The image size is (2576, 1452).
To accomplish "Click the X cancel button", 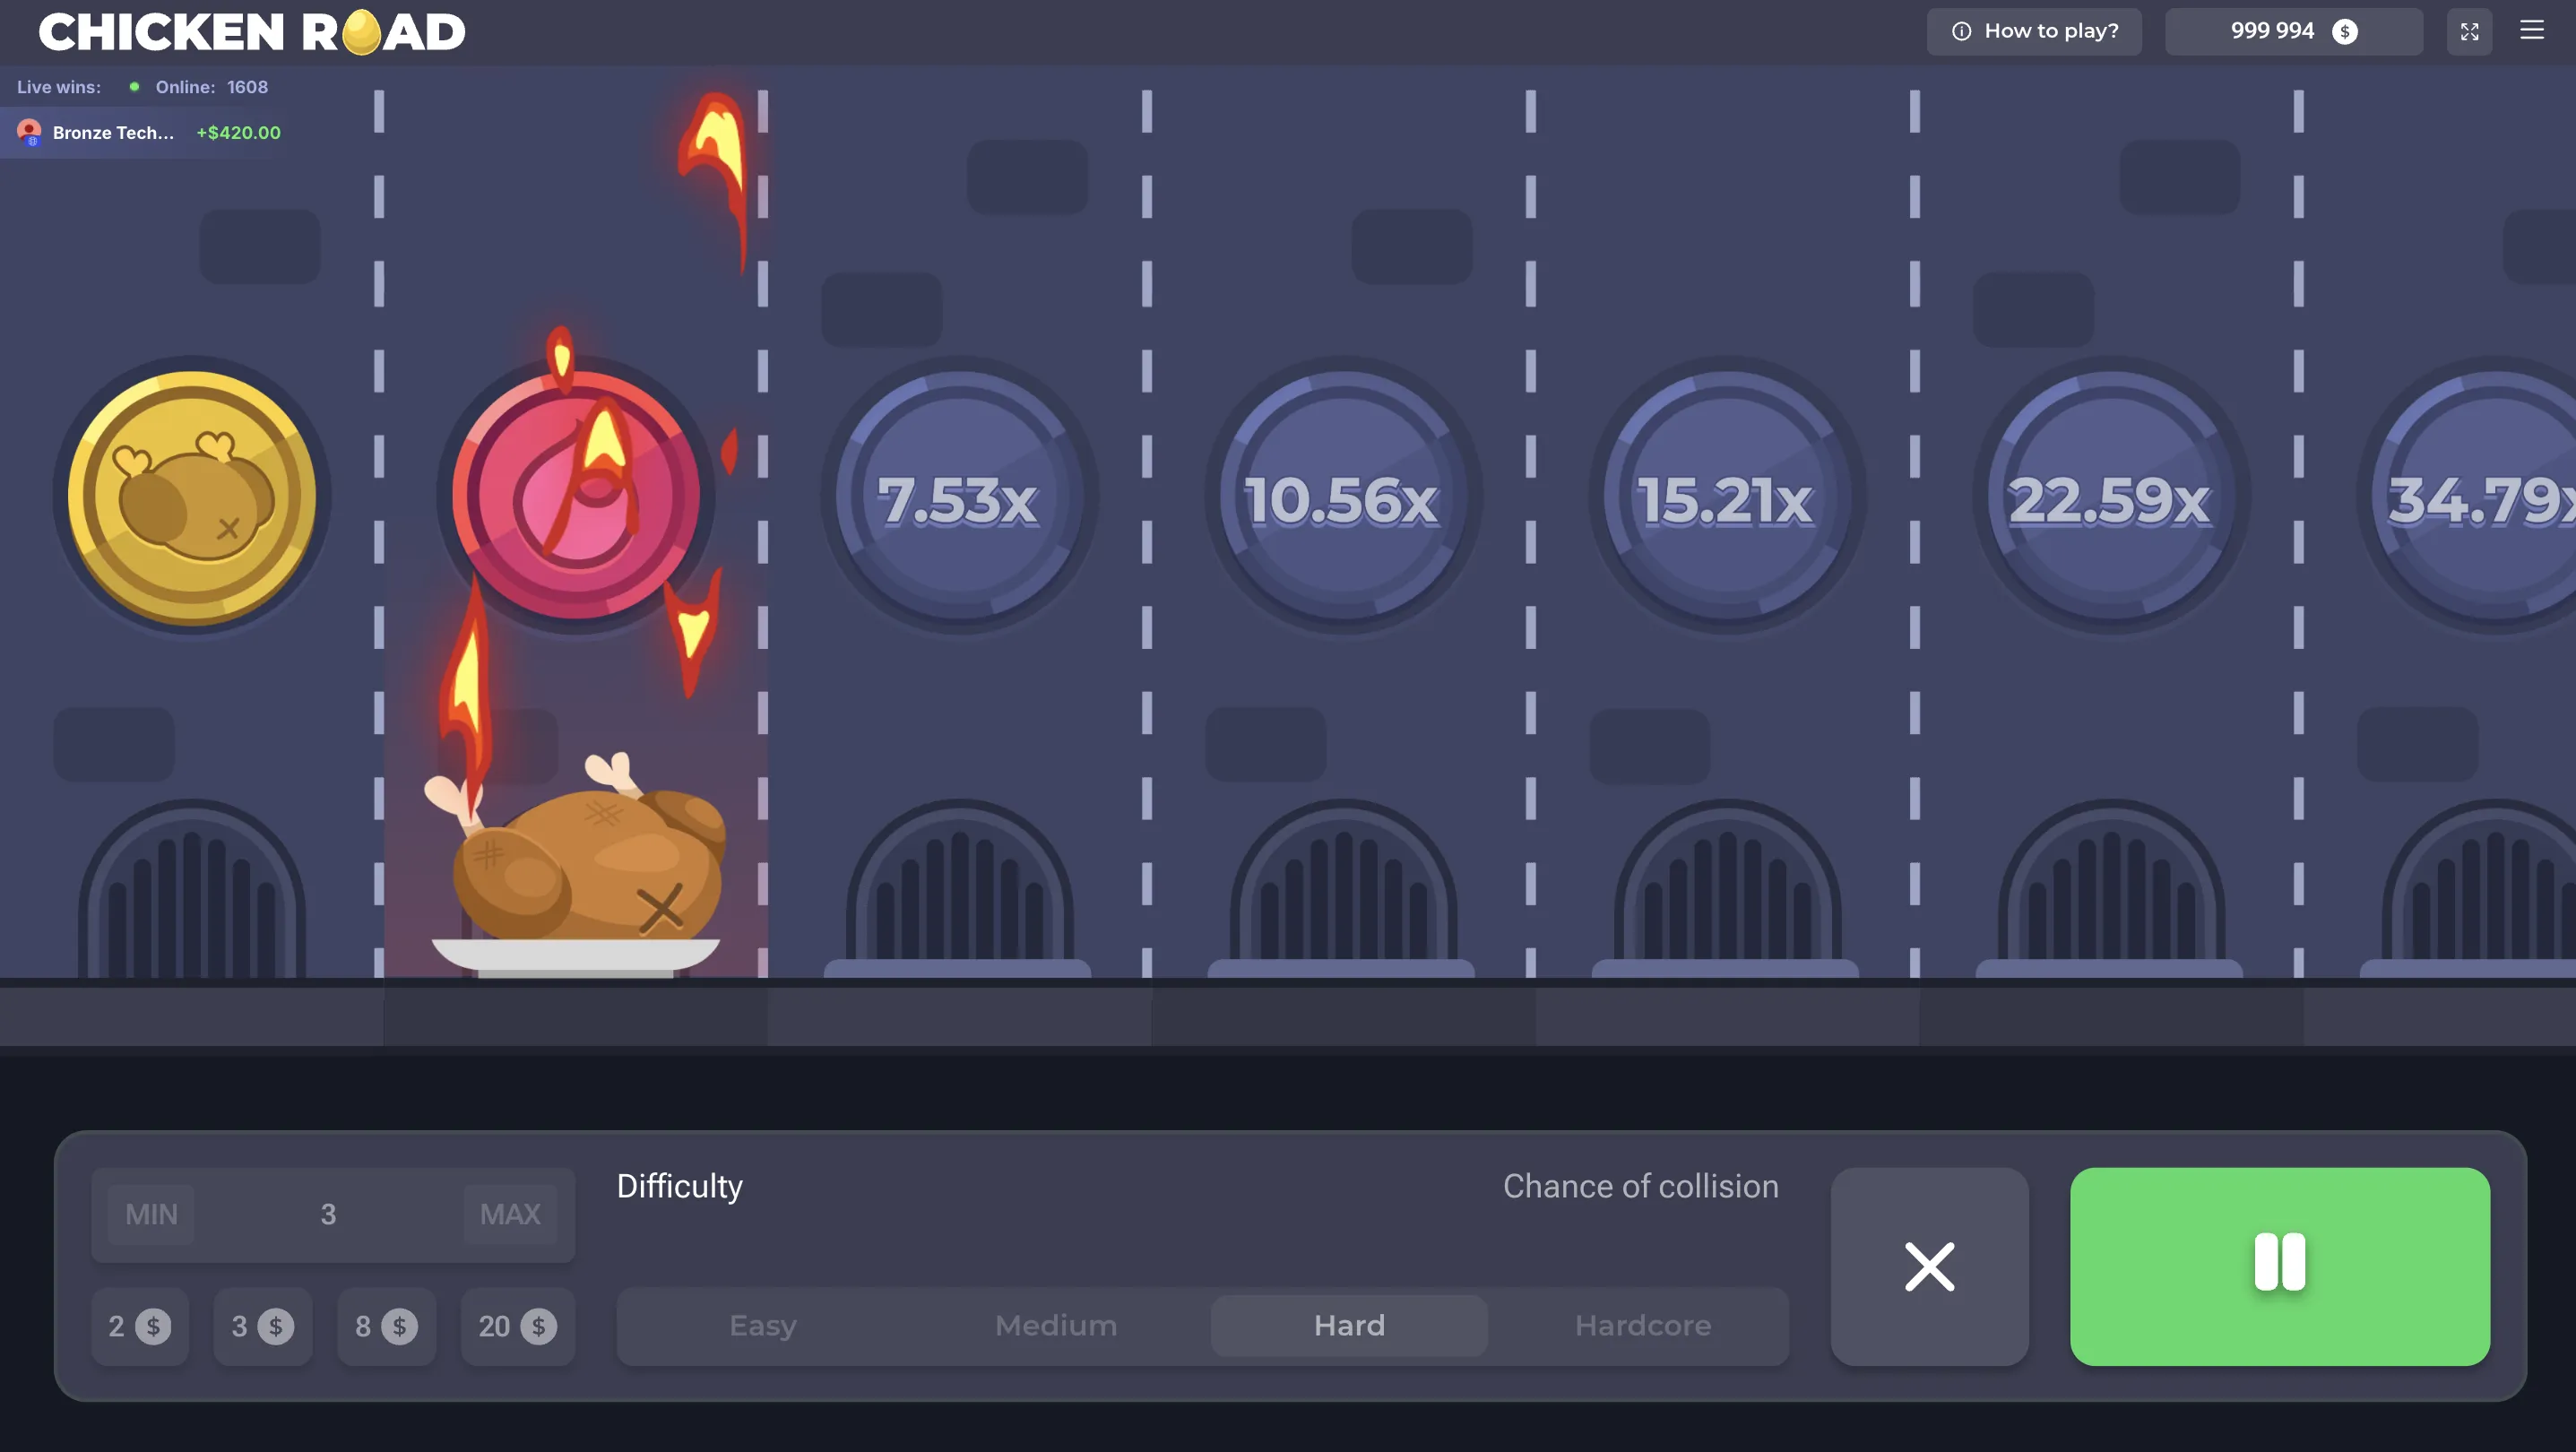I will point(1929,1266).
